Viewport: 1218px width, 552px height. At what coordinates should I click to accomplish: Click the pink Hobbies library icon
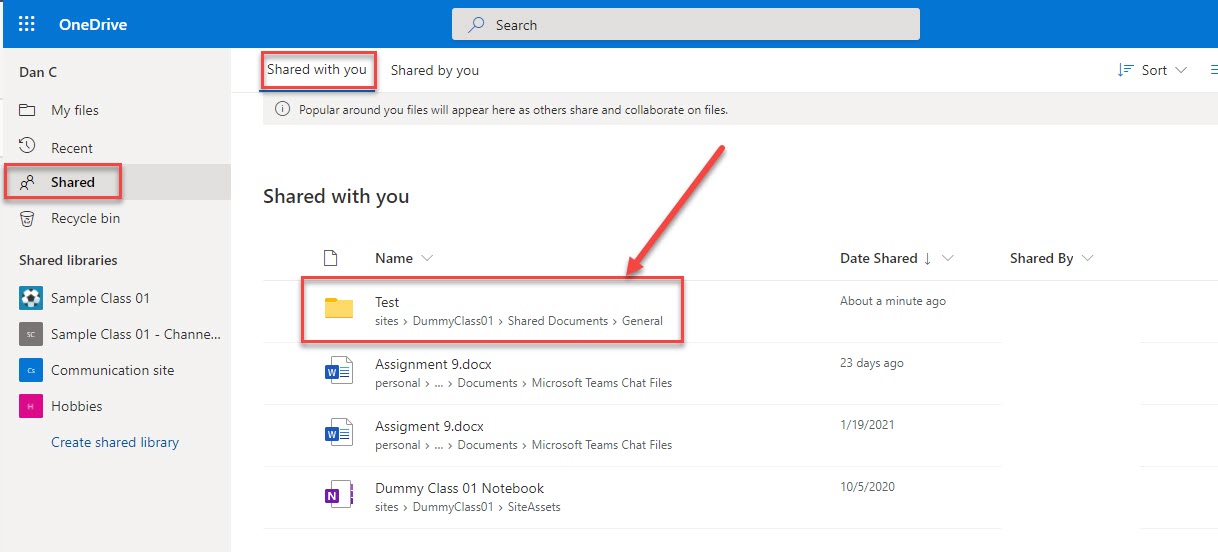point(31,406)
